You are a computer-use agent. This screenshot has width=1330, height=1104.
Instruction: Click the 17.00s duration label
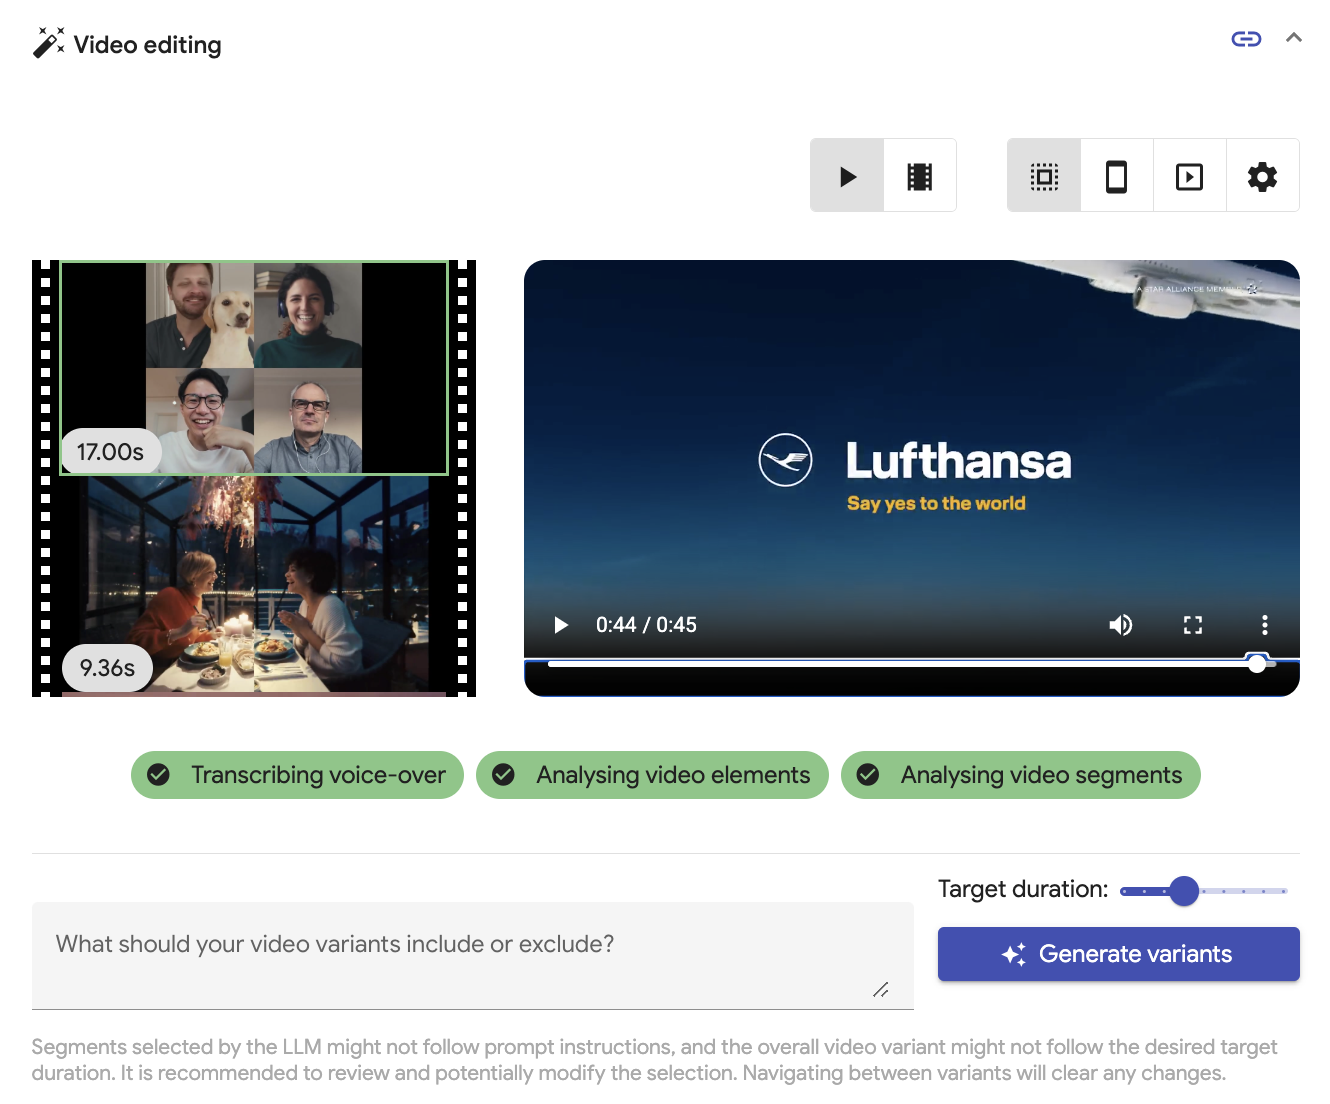pos(110,452)
